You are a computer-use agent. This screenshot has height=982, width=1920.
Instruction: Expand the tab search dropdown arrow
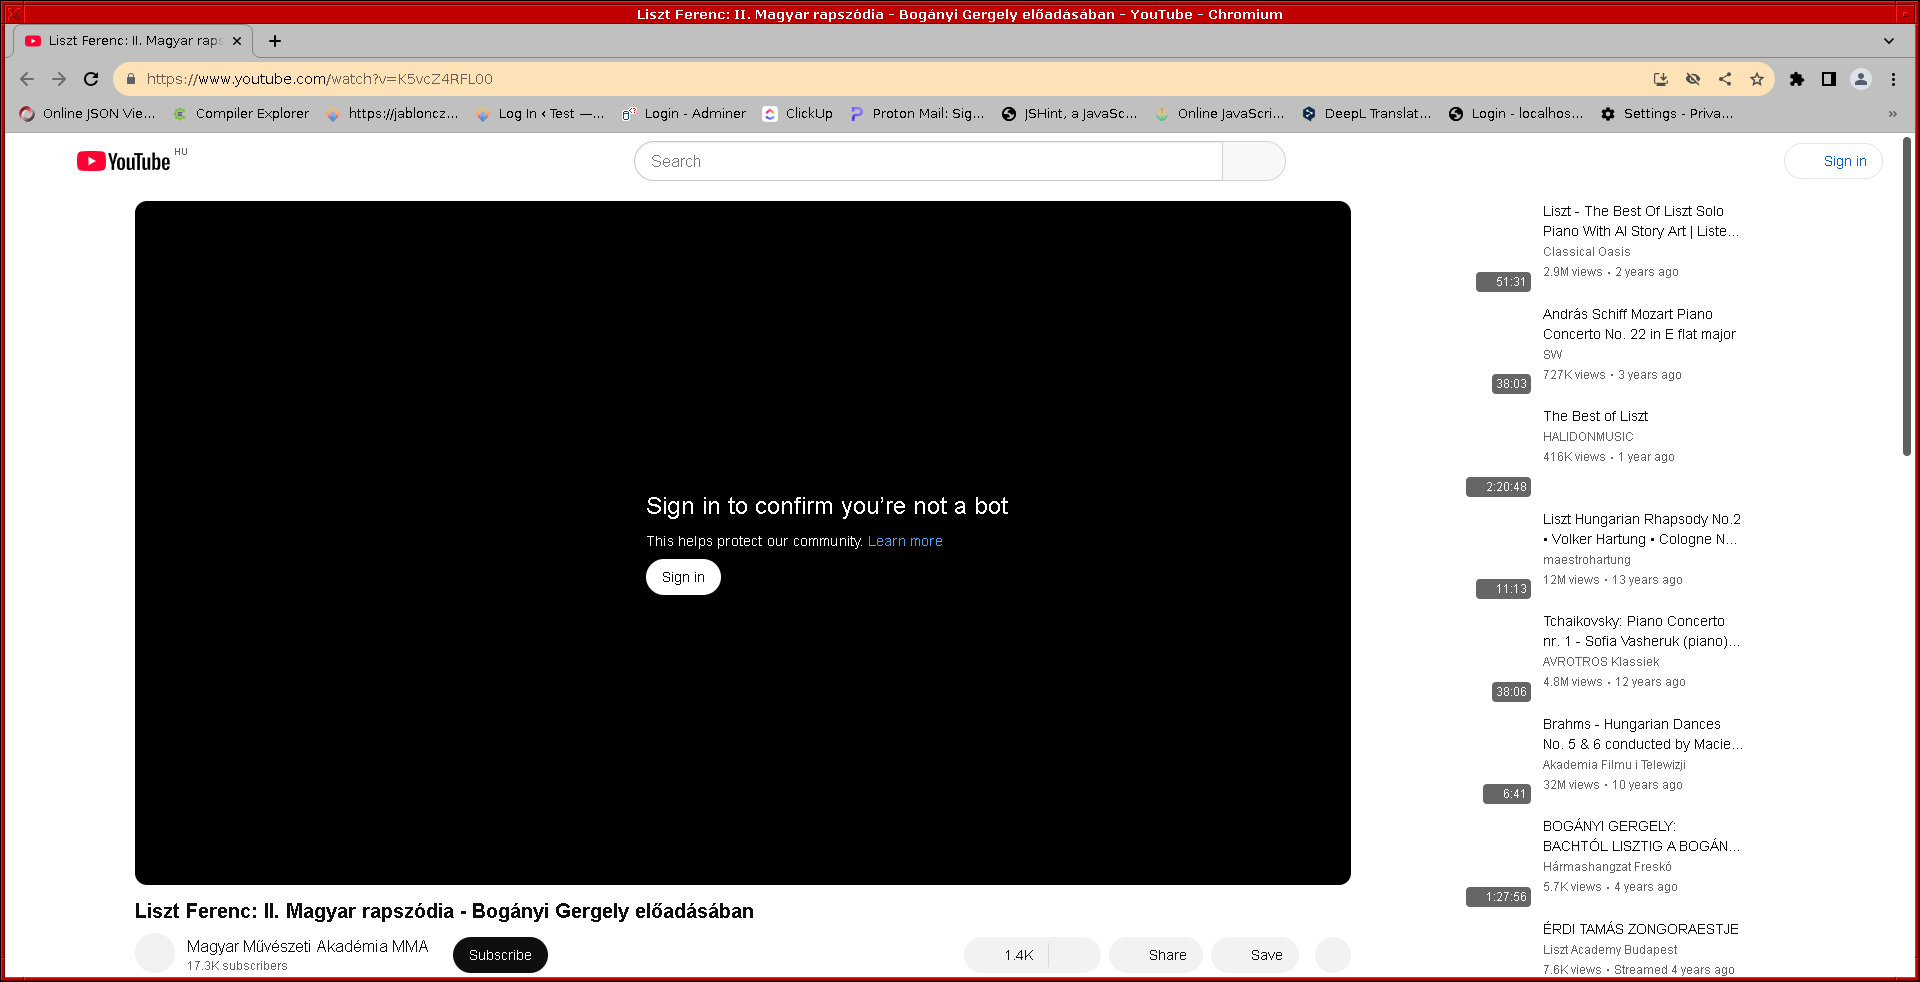pyautogui.click(x=1889, y=41)
